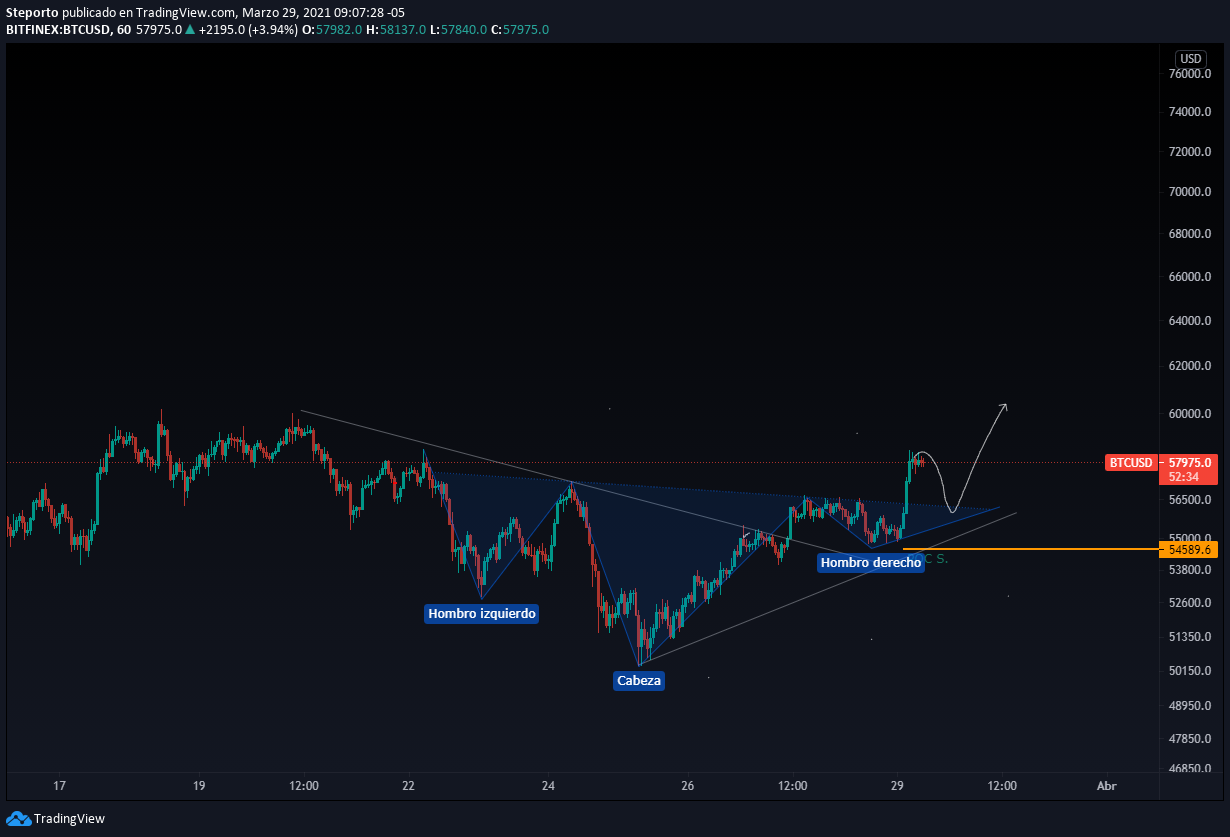Image resolution: width=1230 pixels, height=837 pixels.
Task: Click the 53800.0 price axis label
Action: [x=1190, y=570]
